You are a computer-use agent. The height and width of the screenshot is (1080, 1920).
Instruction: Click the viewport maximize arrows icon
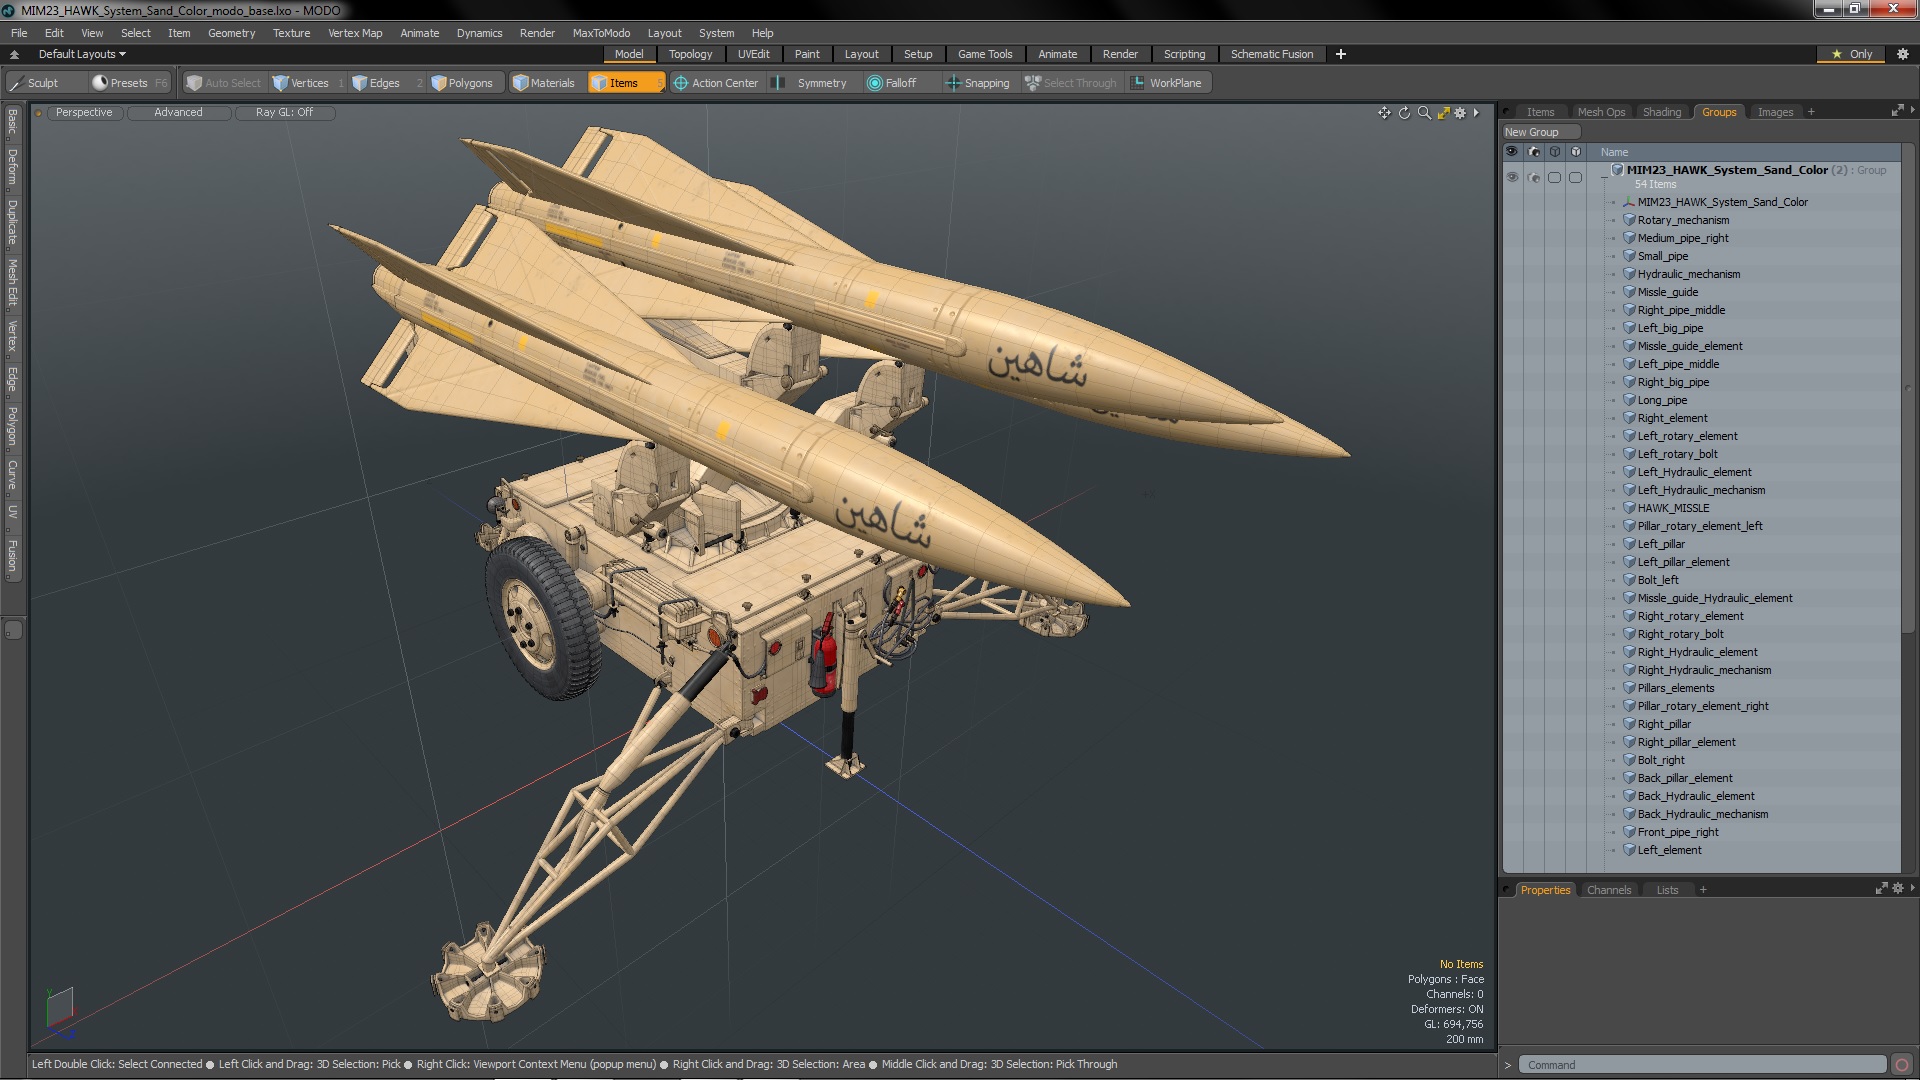[1443, 113]
